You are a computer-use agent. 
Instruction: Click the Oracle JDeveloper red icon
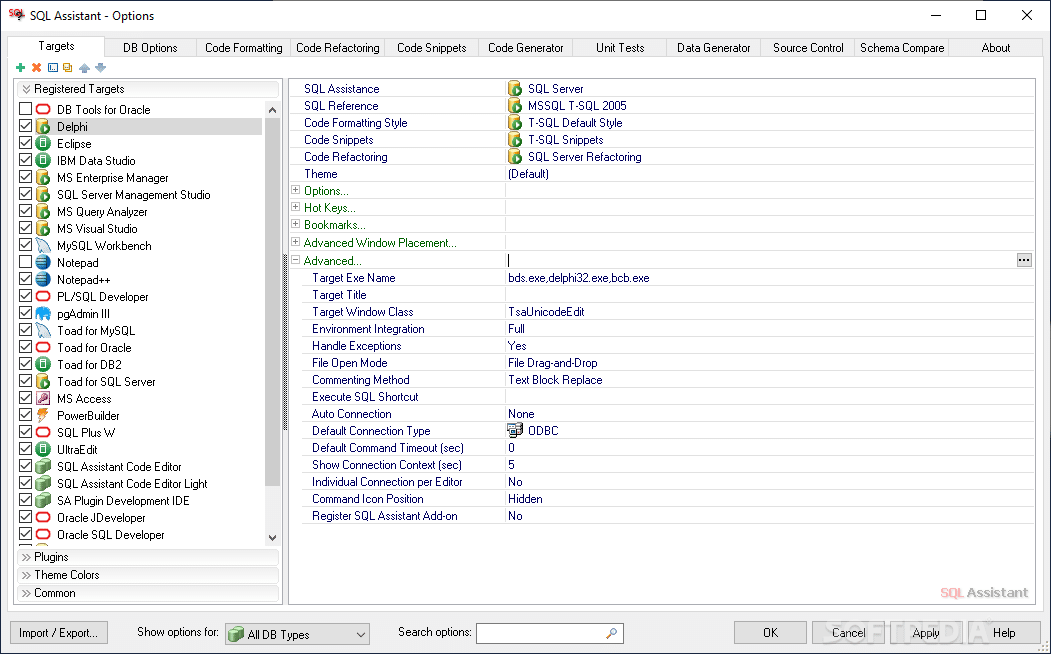click(43, 517)
